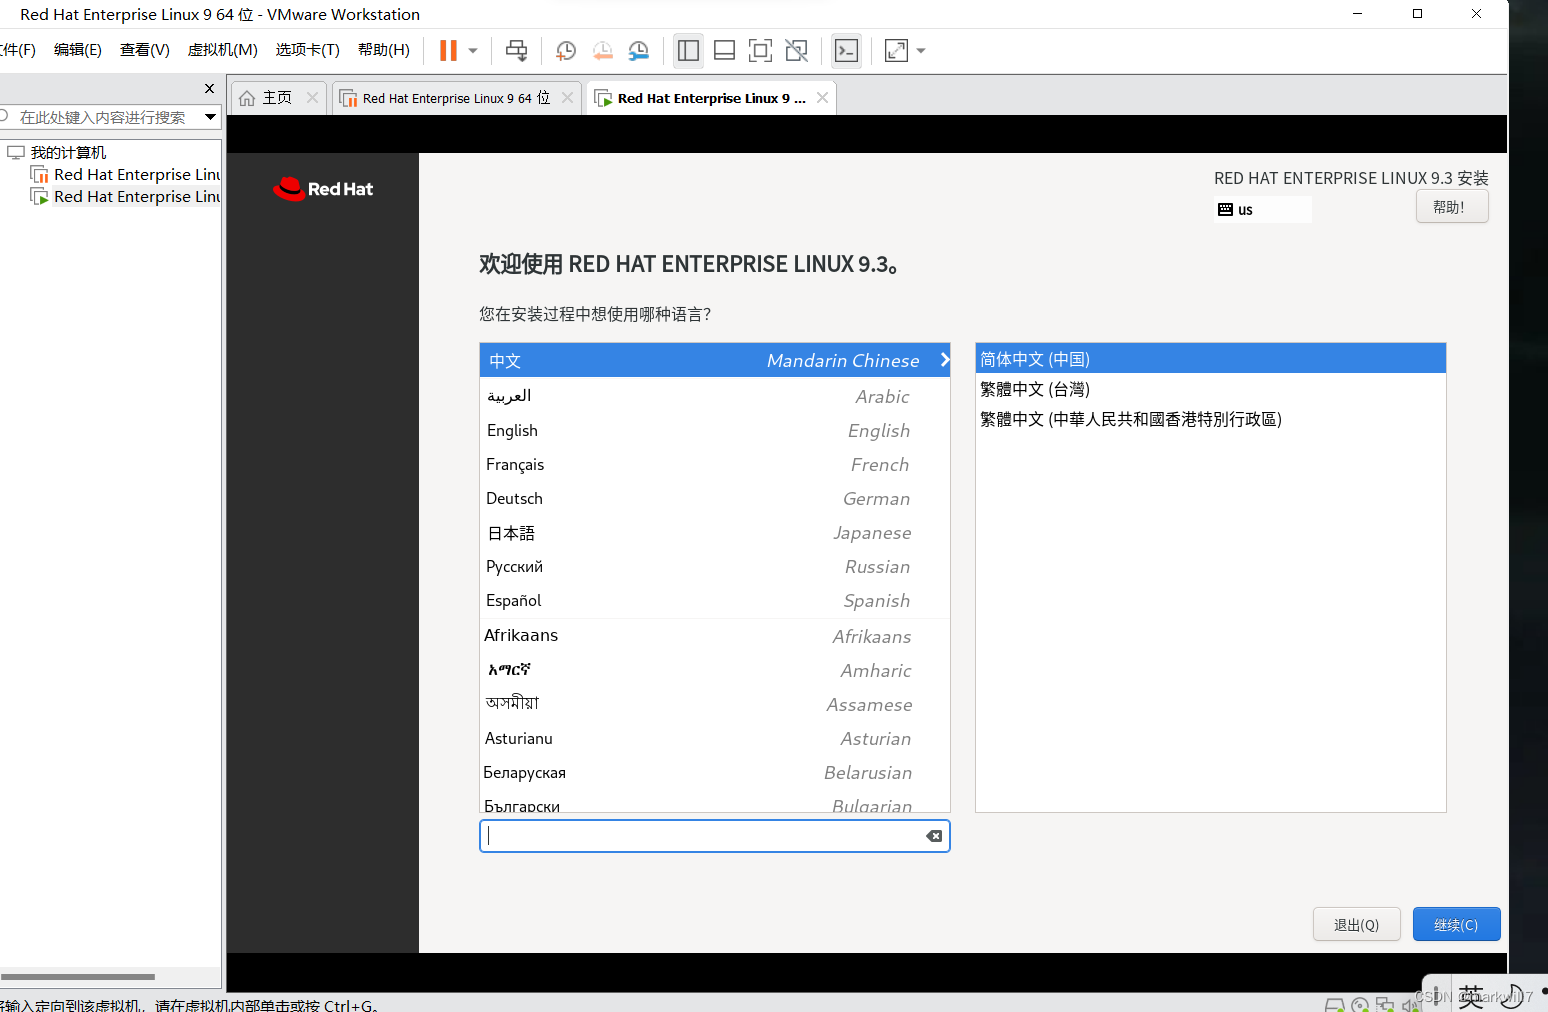
Task: Select Arabic in the language list
Action: [x=714, y=396]
